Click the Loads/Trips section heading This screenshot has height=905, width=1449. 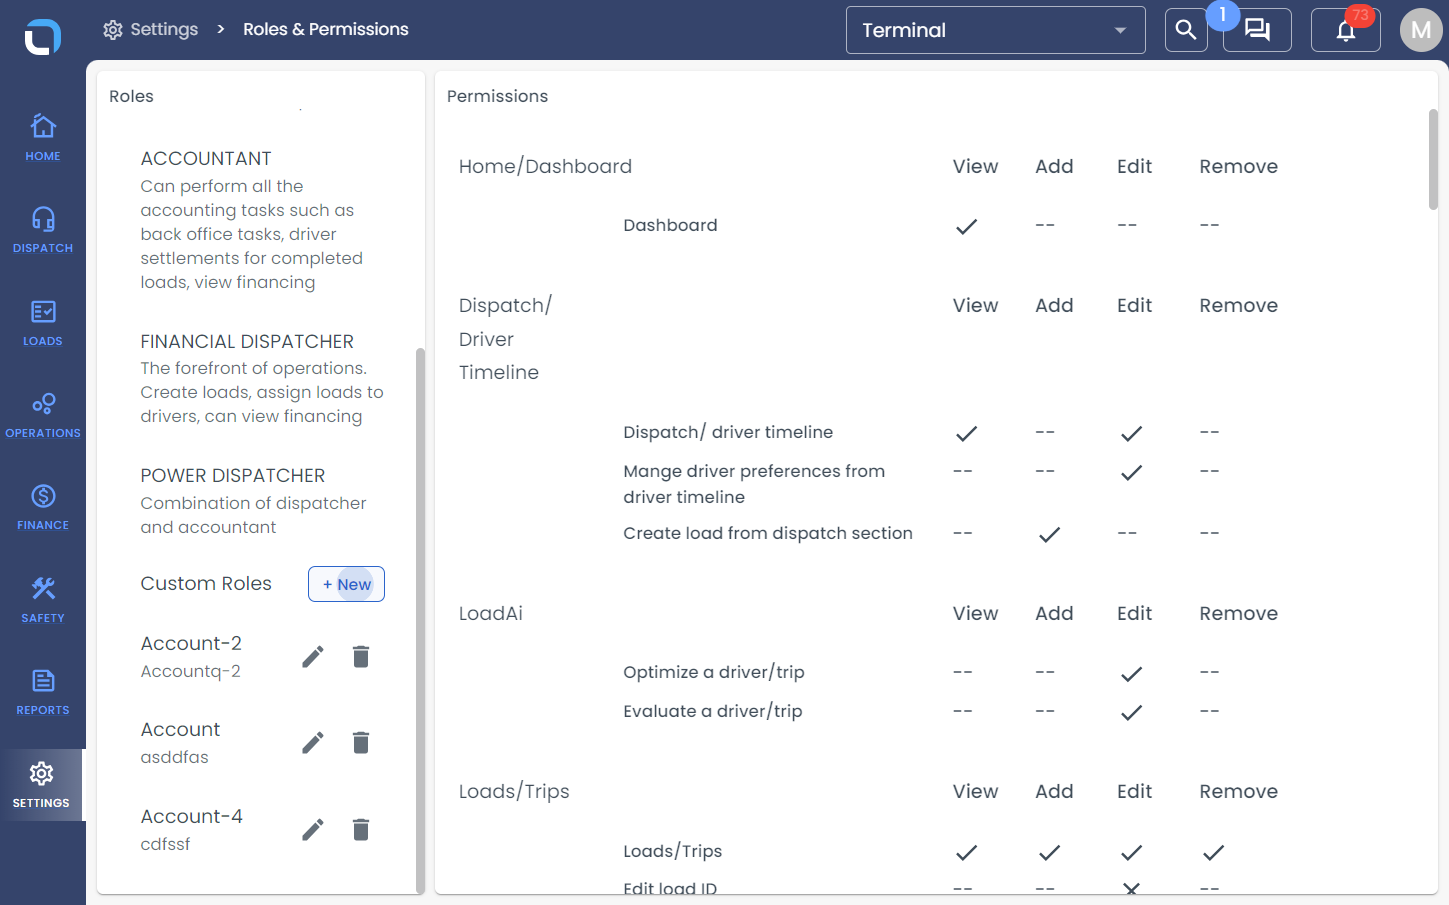pyautogui.click(x=514, y=791)
